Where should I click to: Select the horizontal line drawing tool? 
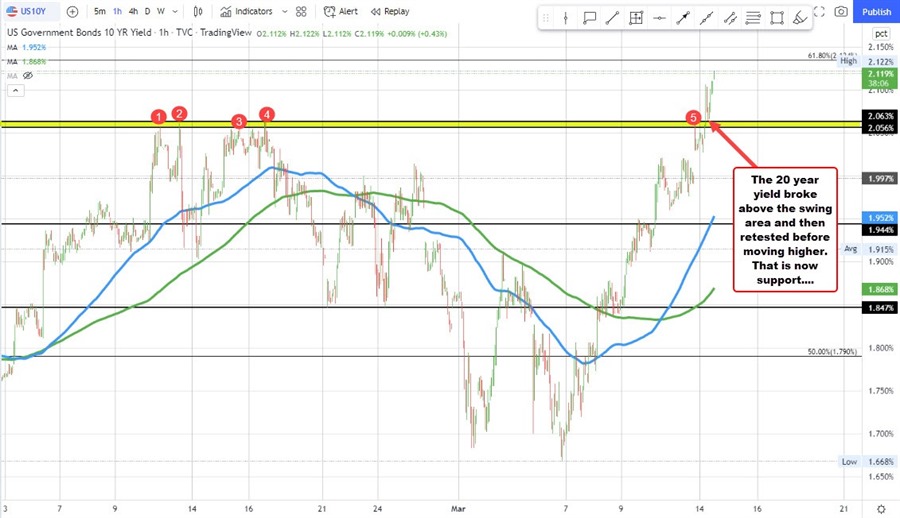click(x=660, y=19)
